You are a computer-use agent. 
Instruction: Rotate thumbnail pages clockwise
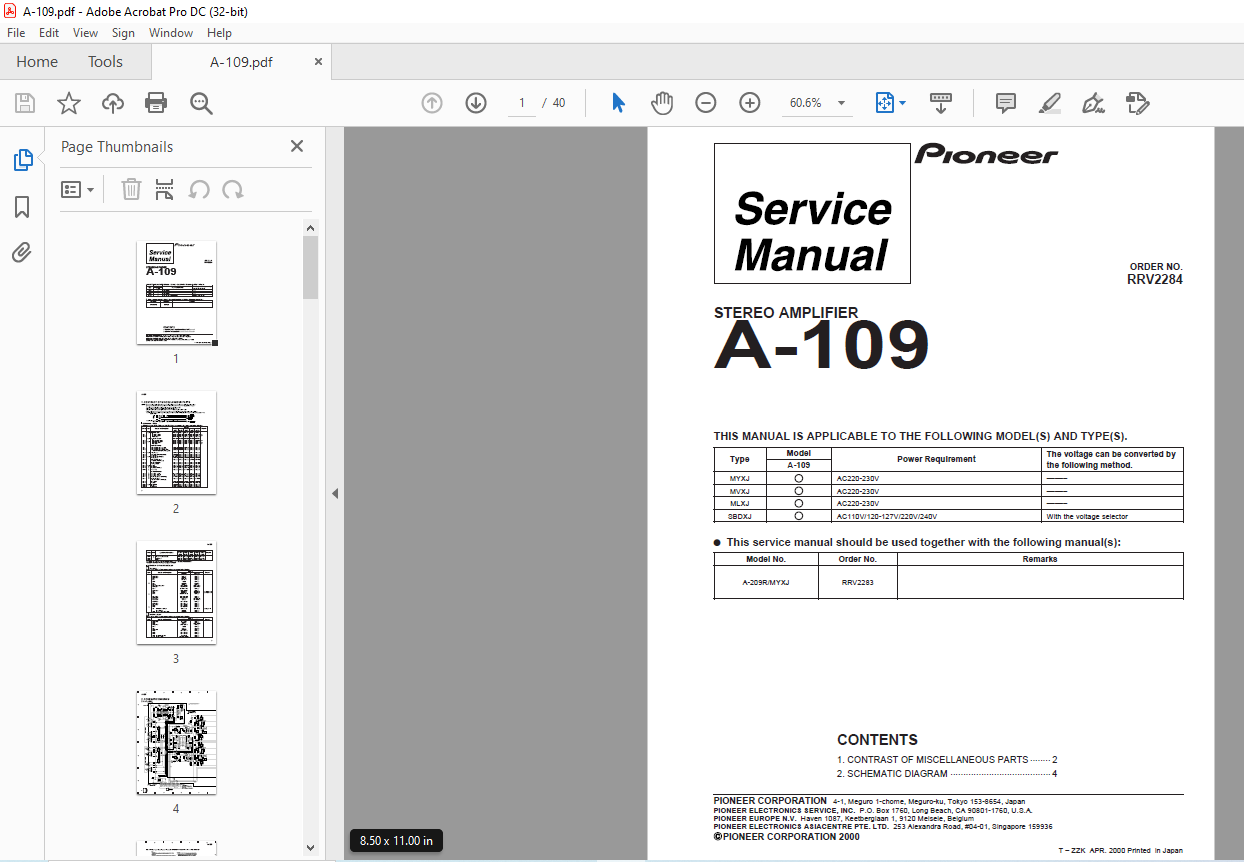[233, 189]
